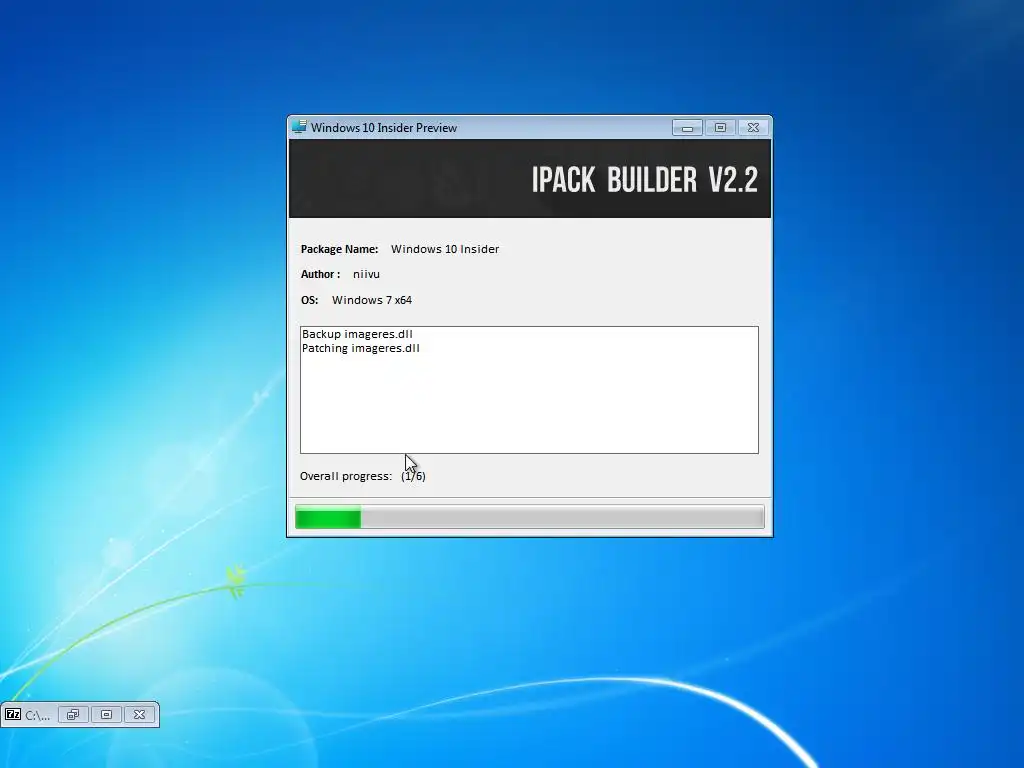Viewport: 1024px width, 768px height.
Task: Select the "Backup imageres.dll" log line
Action: 357,334
